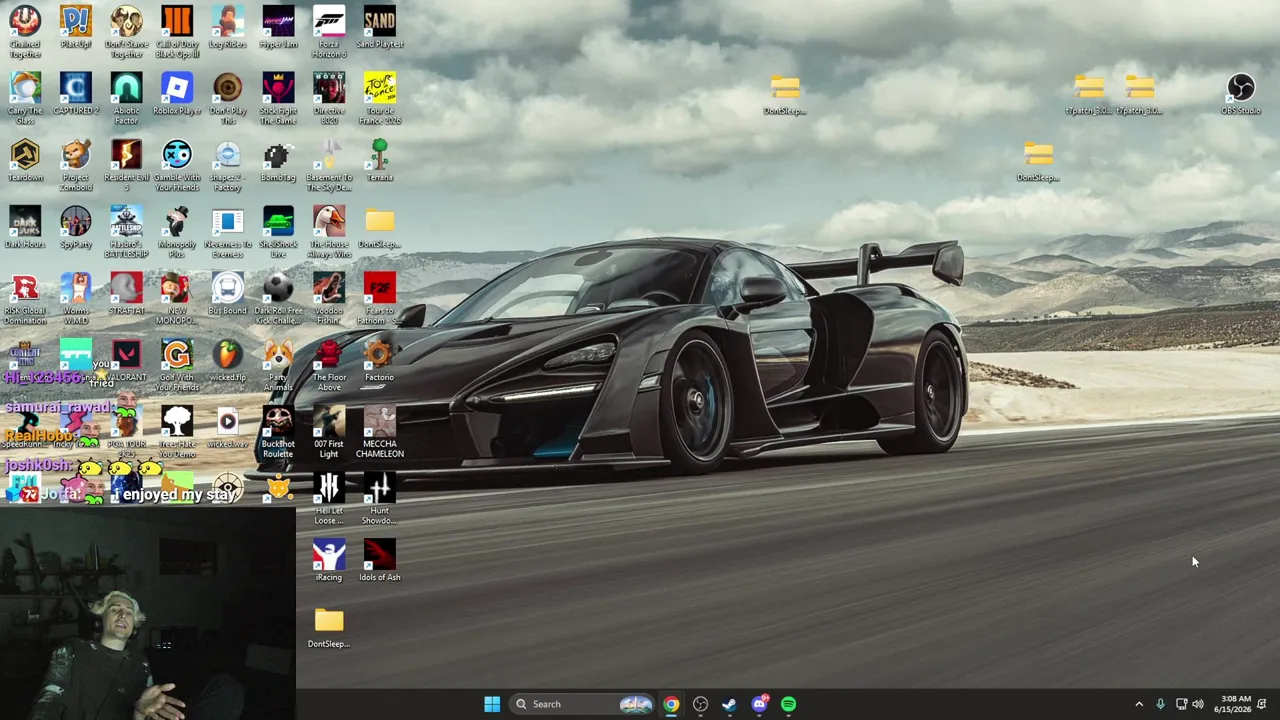Image resolution: width=1280 pixels, height=720 pixels.
Task: Click the Fears to Fathom shortcut
Action: coord(380,298)
